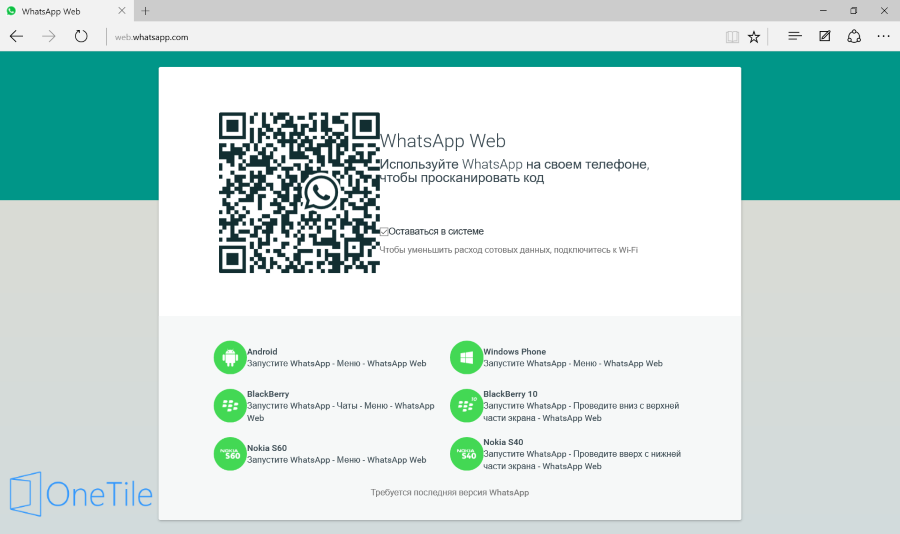Image resolution: width=900 pixels, height=534 pixels.
Task: Click the BlackBerry 10 icon
Action: click(466, 405)
